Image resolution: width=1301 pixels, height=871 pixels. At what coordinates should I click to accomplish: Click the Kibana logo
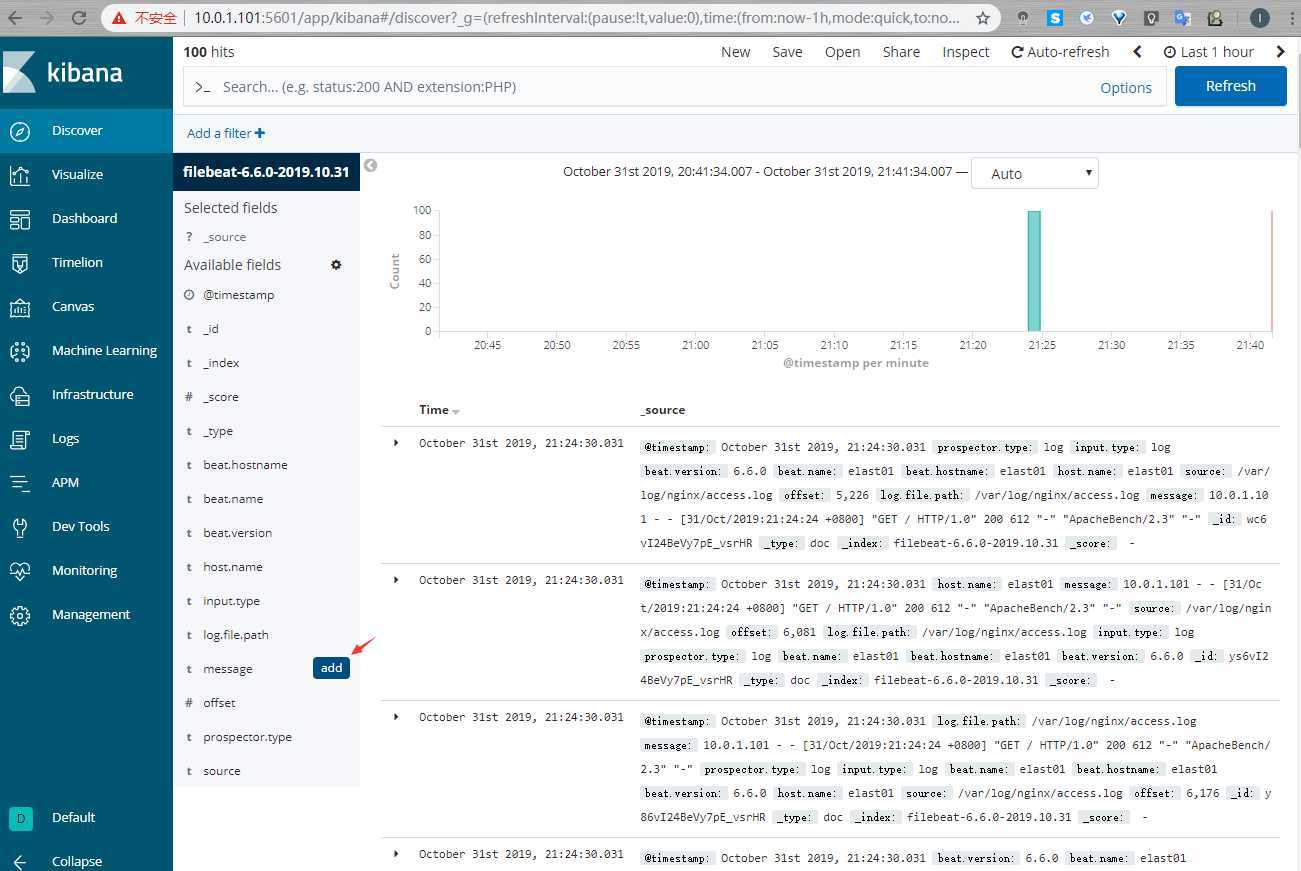(x=63, y=73)
